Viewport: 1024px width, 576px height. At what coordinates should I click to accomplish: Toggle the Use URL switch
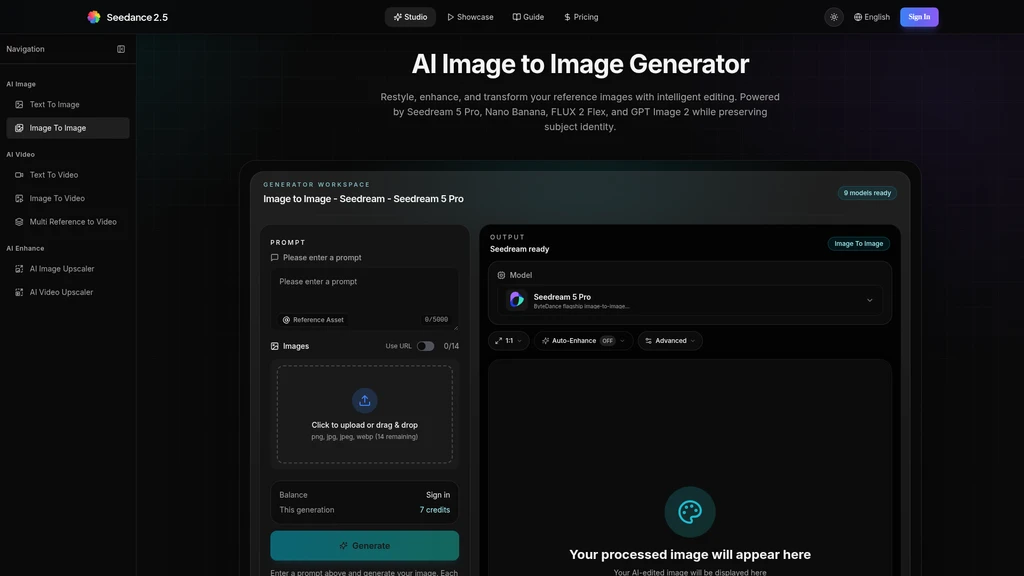425,346
